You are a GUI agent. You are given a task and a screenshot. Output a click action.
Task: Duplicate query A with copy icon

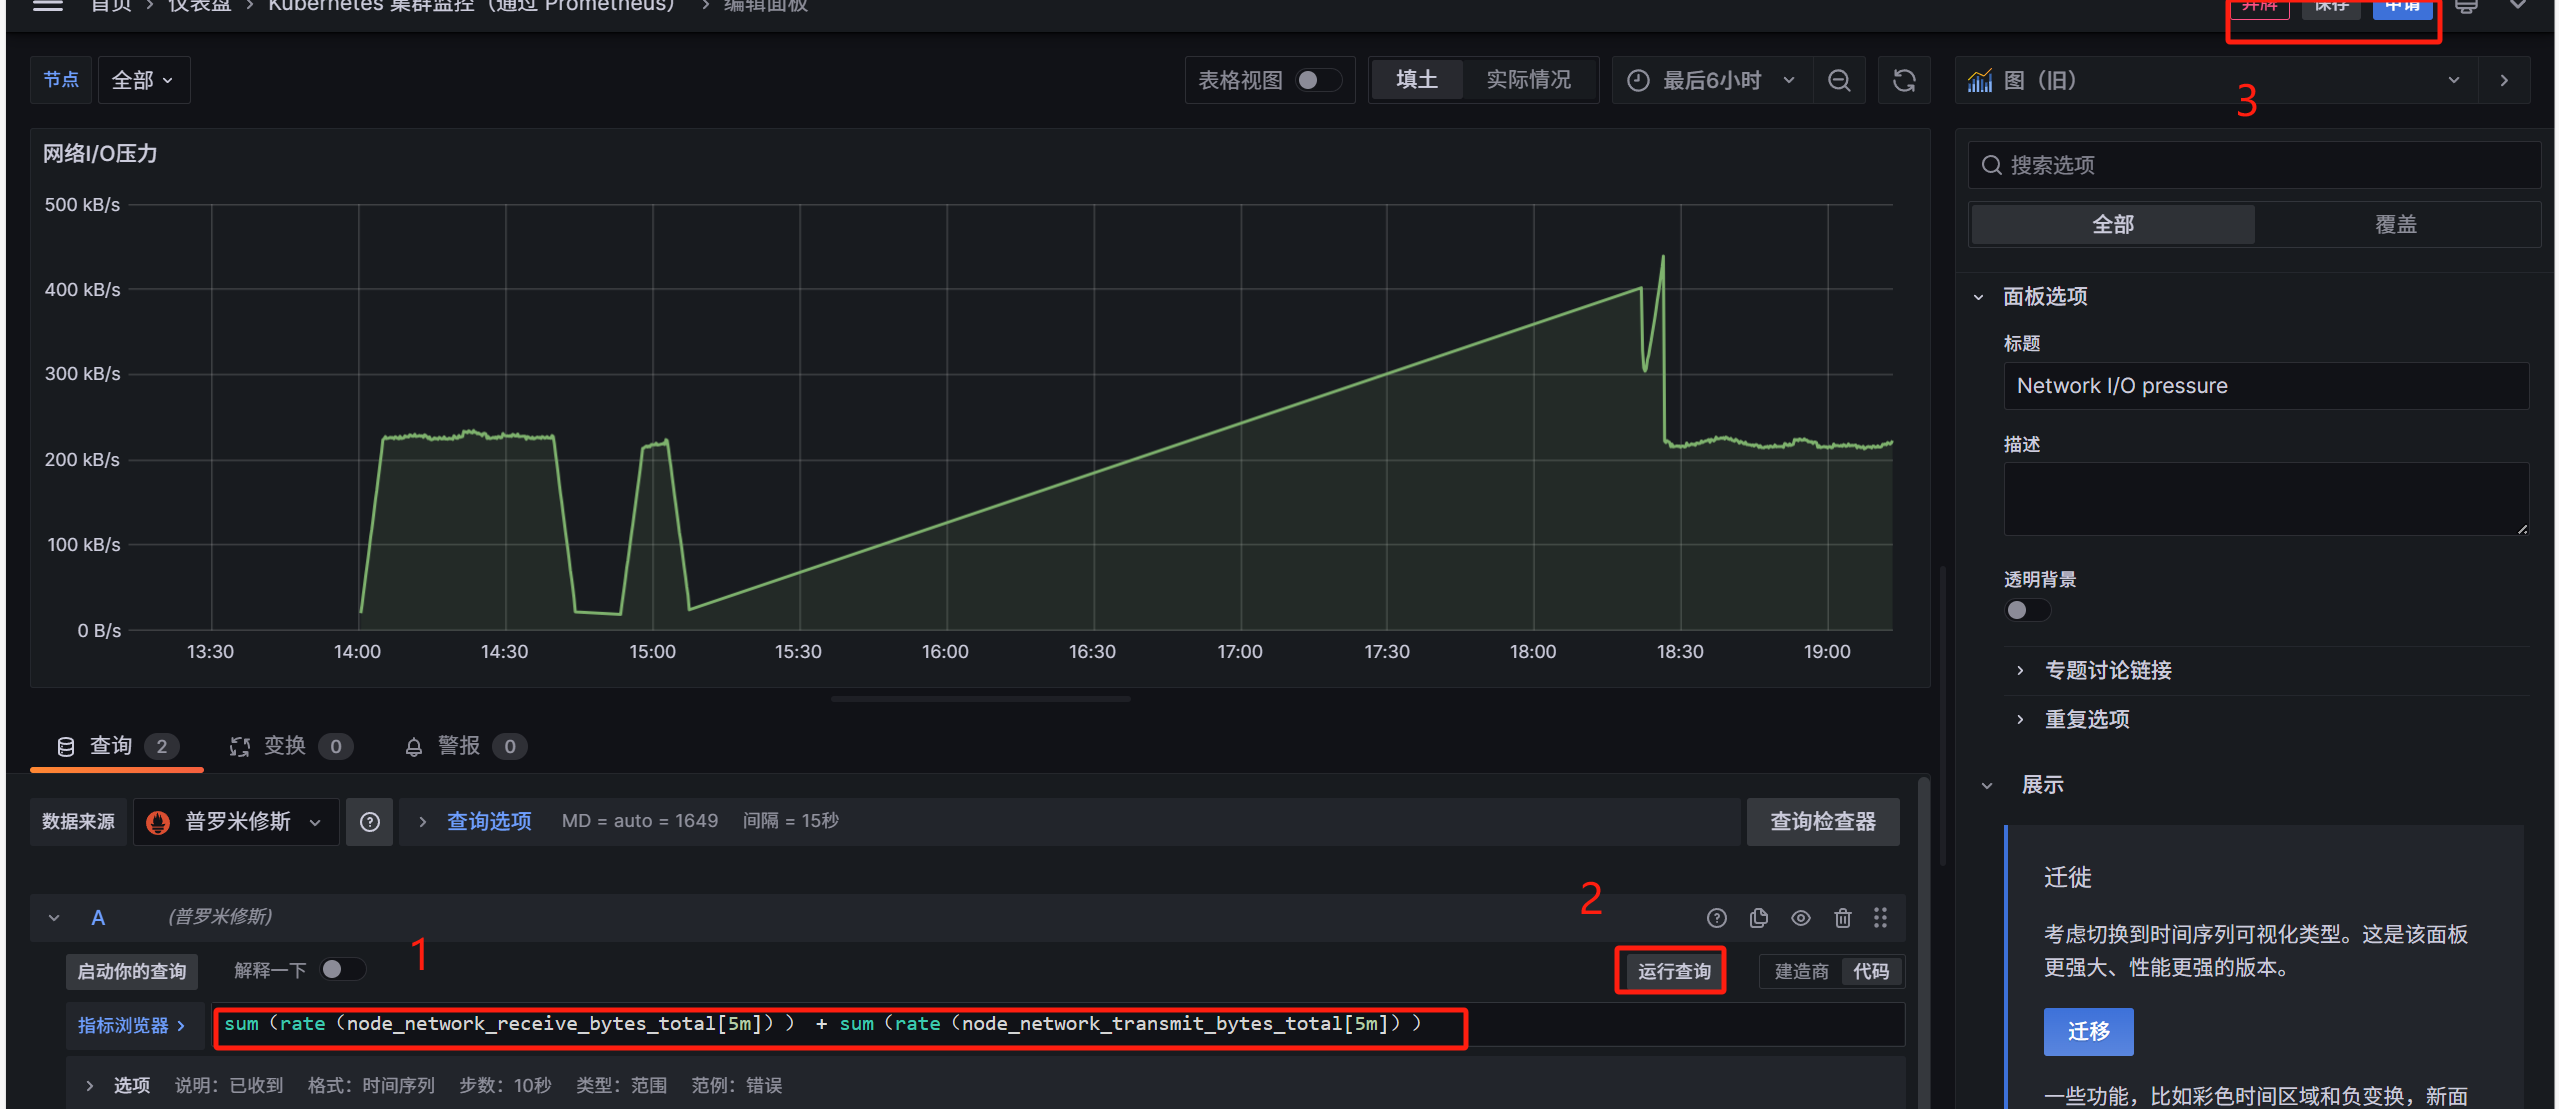1758,917
